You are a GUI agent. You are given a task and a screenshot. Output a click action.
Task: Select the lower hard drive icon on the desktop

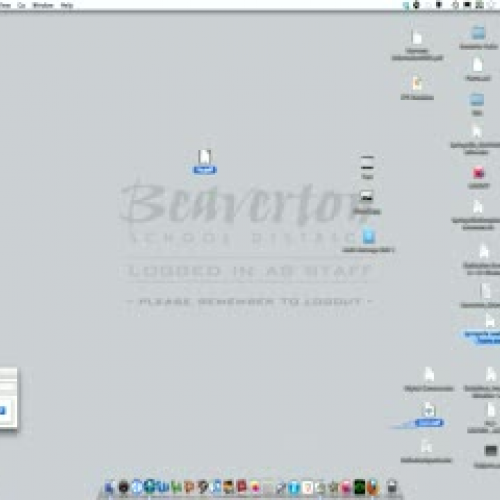367,197
